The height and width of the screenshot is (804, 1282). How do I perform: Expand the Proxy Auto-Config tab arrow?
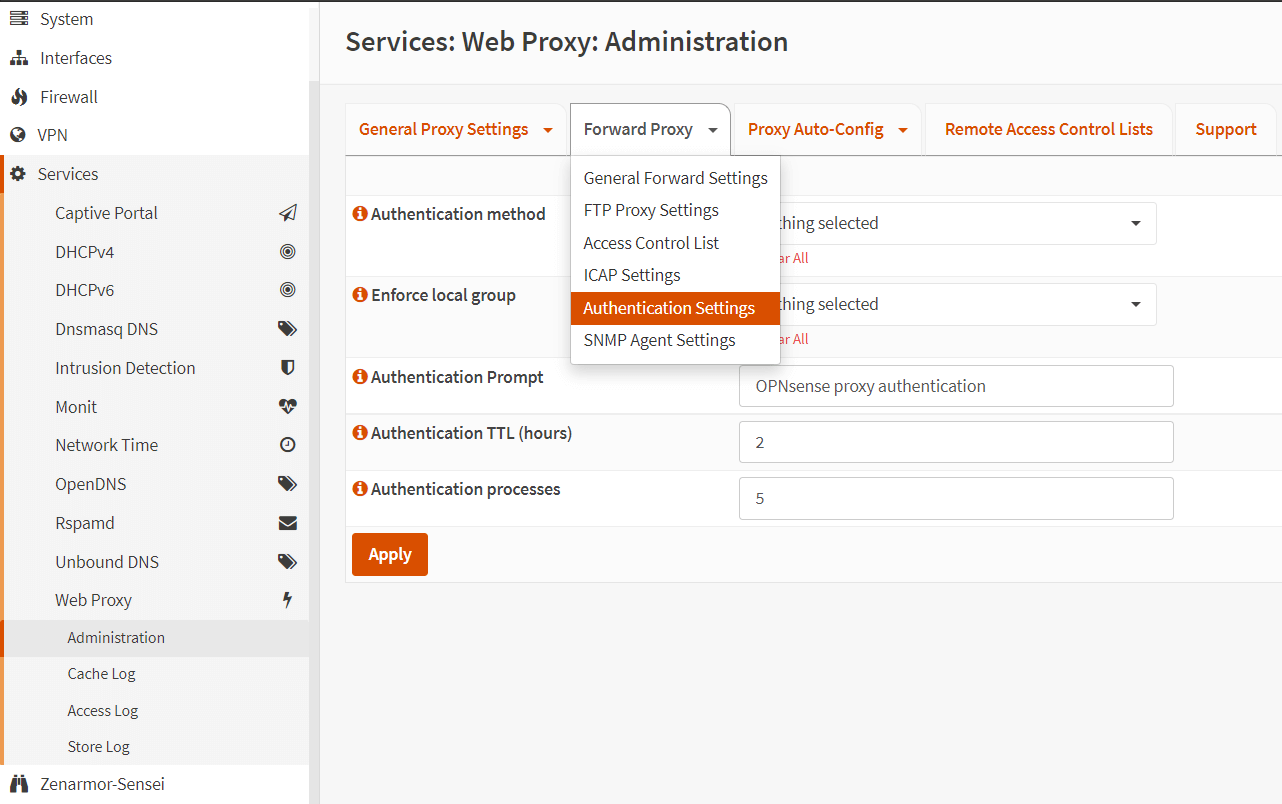(902, 130)
